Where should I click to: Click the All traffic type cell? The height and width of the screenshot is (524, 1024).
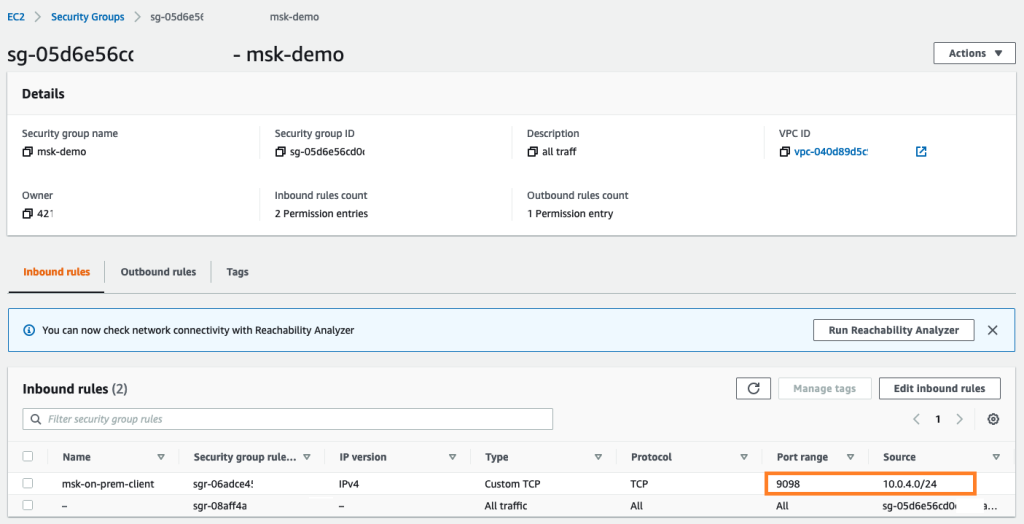(505, 506)
